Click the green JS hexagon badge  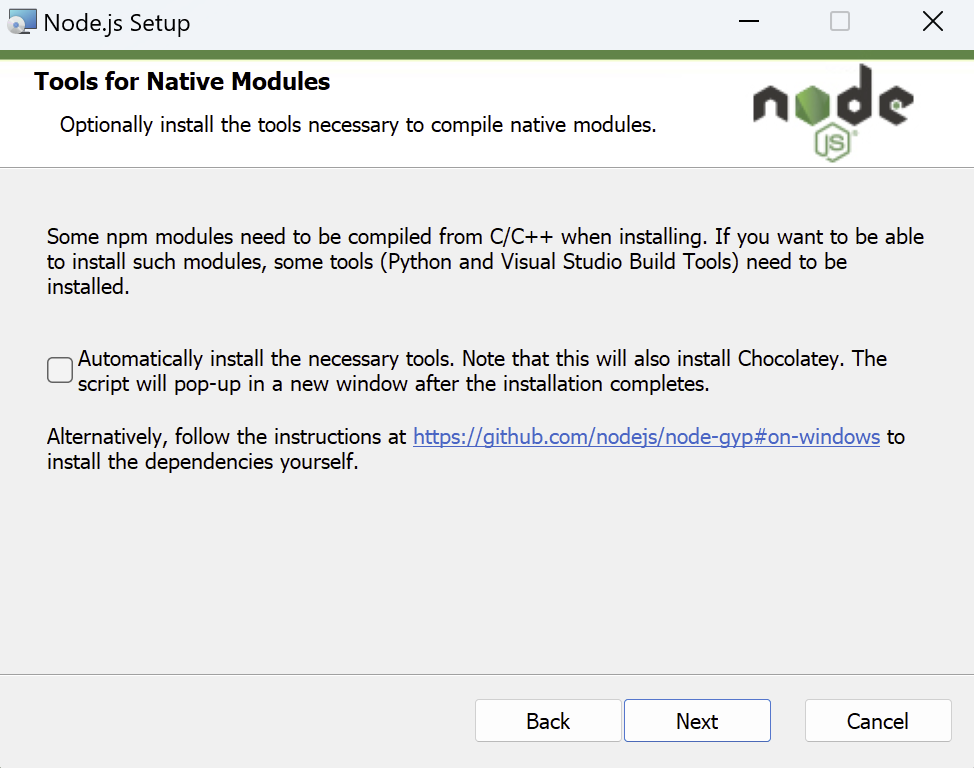(x=832, y=143)
